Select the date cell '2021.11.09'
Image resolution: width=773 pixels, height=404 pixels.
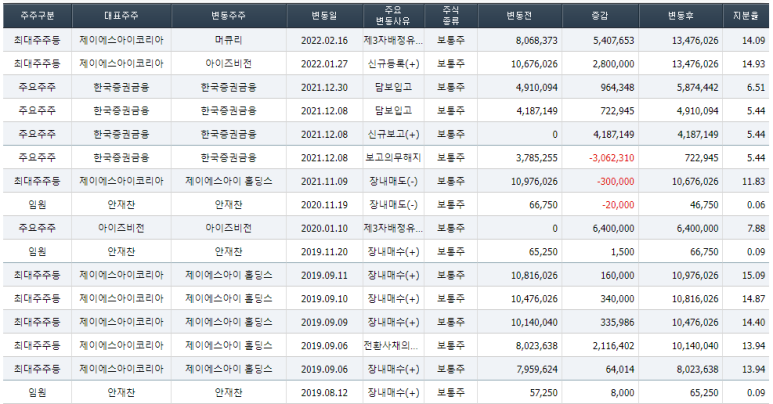click(x=324, y=182)
